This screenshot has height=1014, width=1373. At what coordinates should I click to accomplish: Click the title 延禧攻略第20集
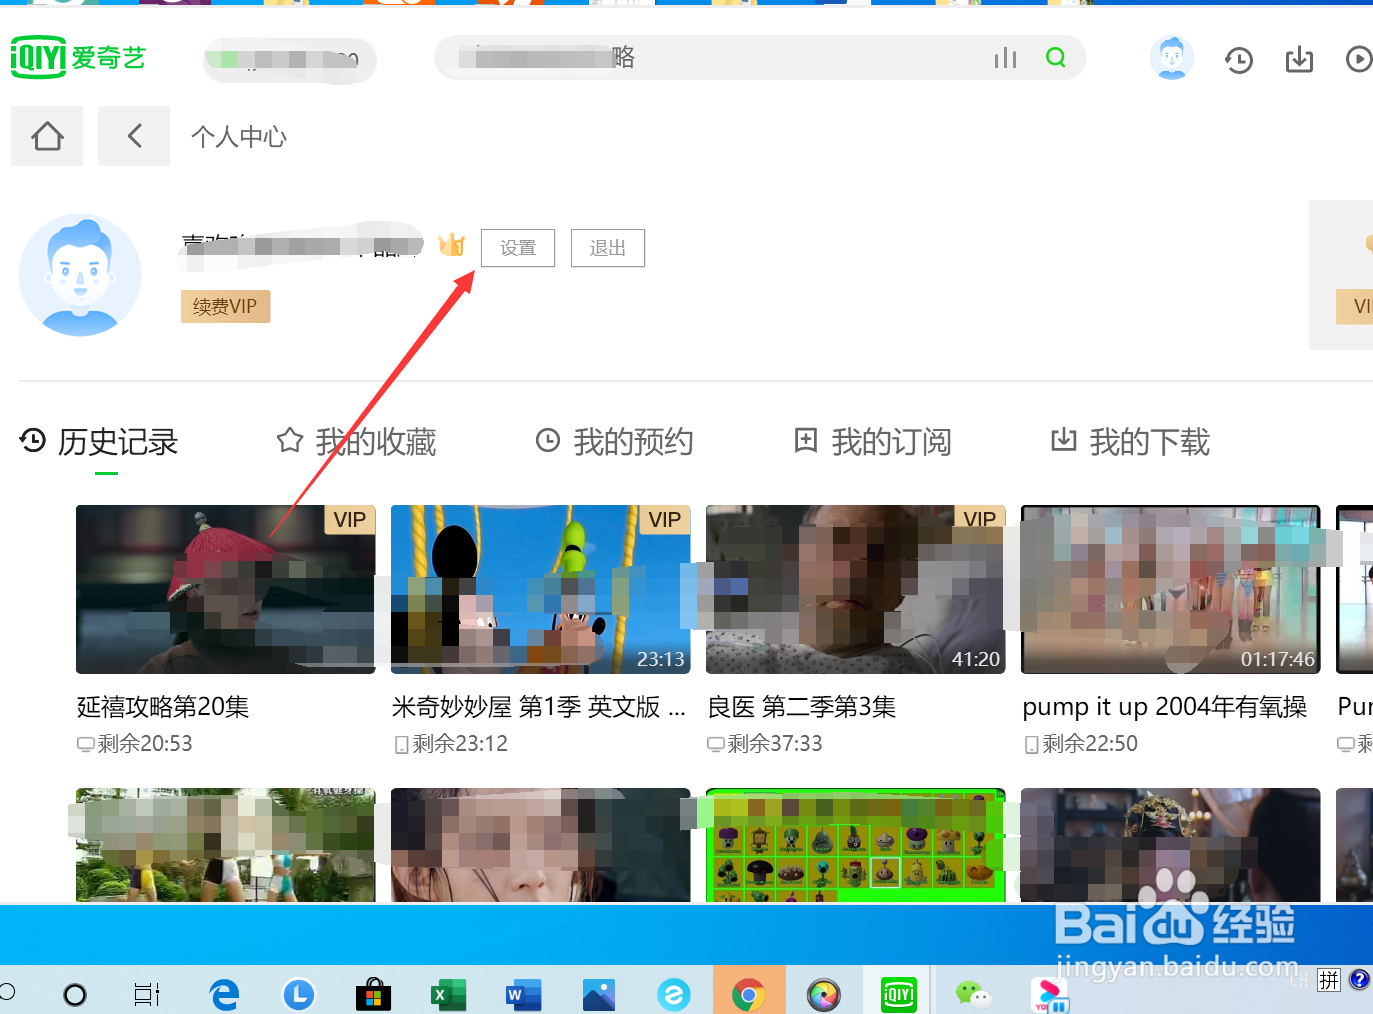(x=163, y=707)
